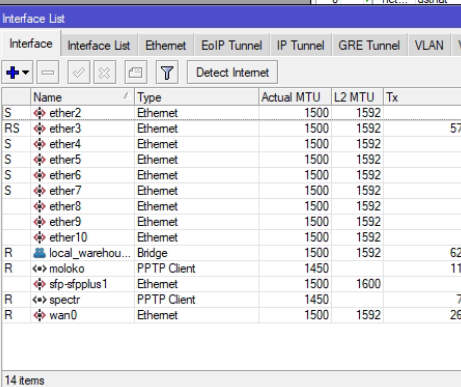Open the IP Tunnel tab
Viewport: 461px width, 387px height.
click(x=300, y=45)
